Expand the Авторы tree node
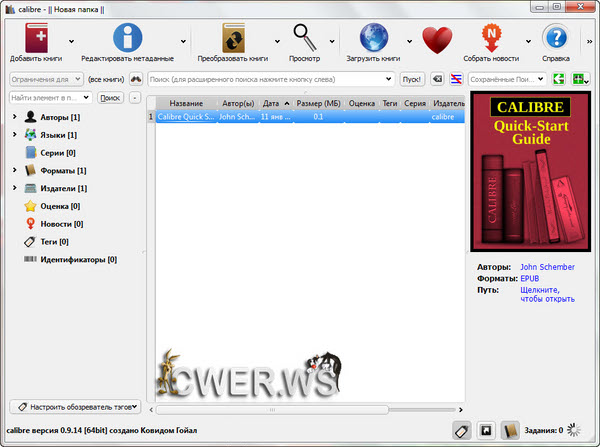The width and height of the screenshot is (600, 447). click(x=15, y=118)
